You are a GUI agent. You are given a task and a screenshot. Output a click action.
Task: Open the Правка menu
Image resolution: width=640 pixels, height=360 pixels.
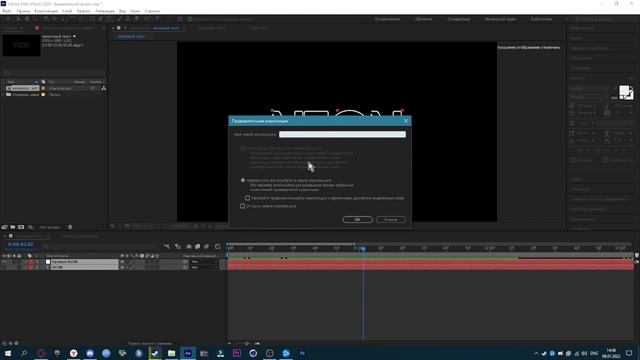click(x=23, y=11)
